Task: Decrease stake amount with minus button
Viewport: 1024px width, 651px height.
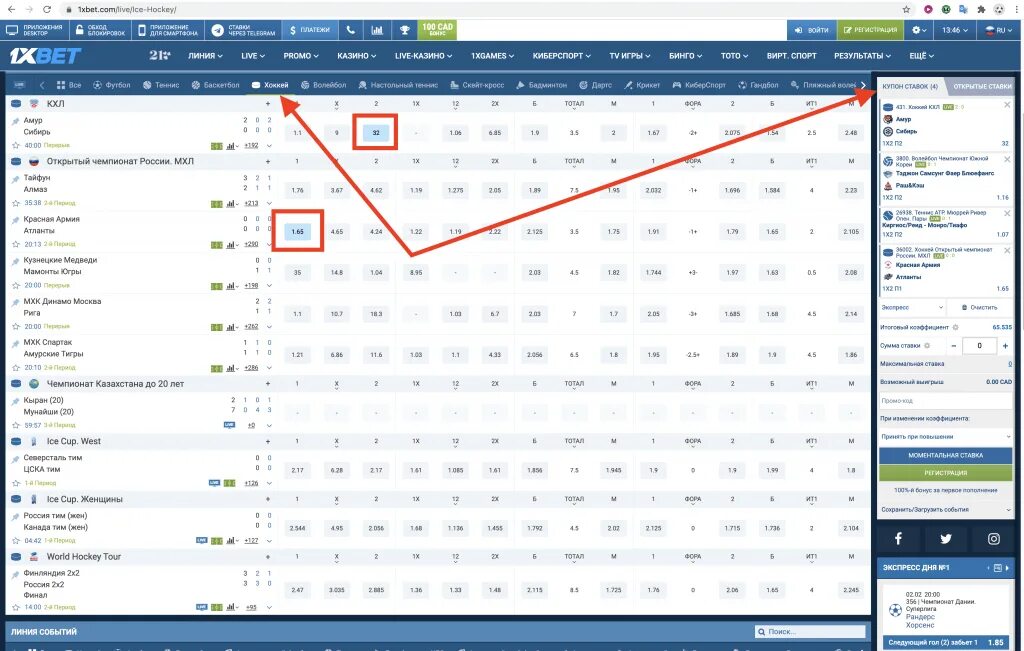Action: pos(953,345)
